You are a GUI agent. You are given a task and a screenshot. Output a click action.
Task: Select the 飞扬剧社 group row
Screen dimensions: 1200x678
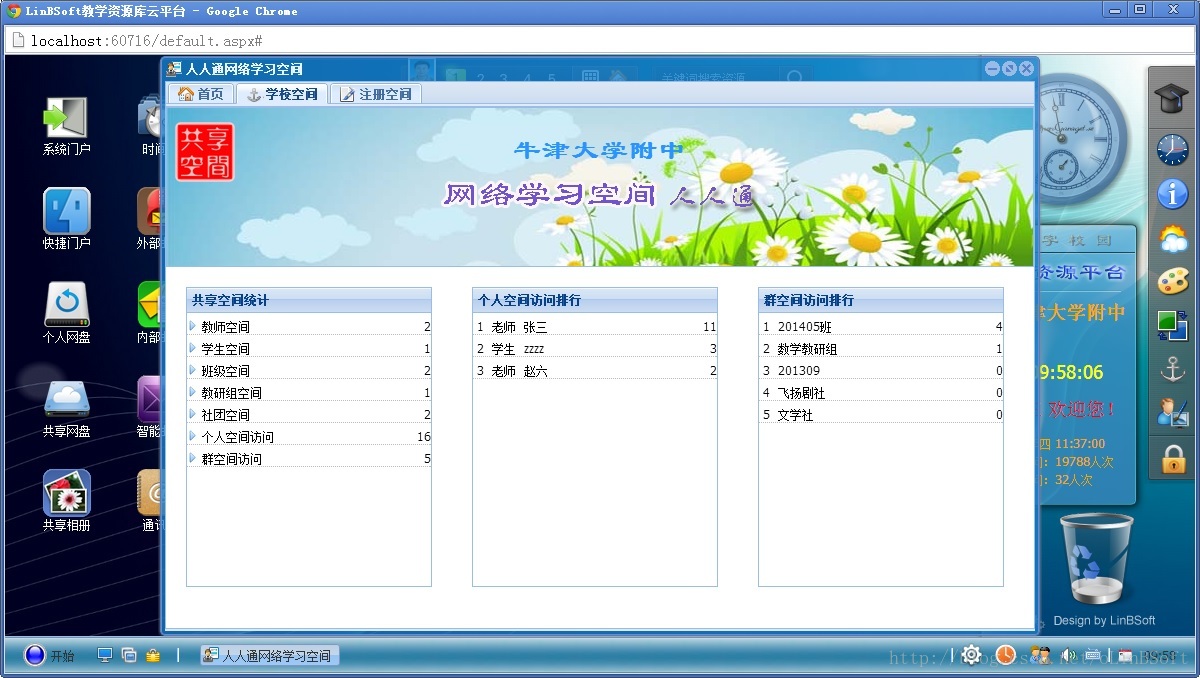[881, 393]
